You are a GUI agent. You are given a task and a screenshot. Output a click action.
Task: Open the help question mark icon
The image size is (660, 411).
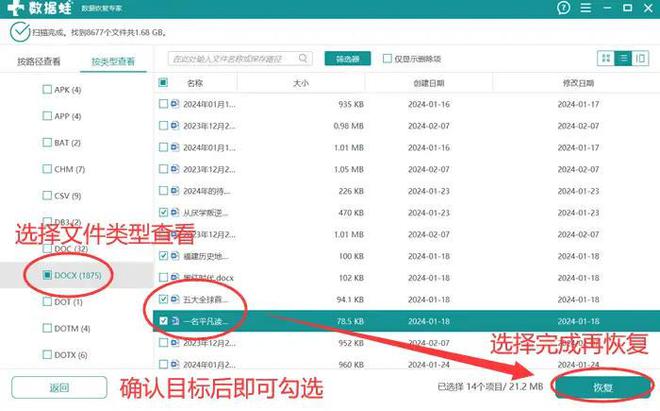pos(563,8)
